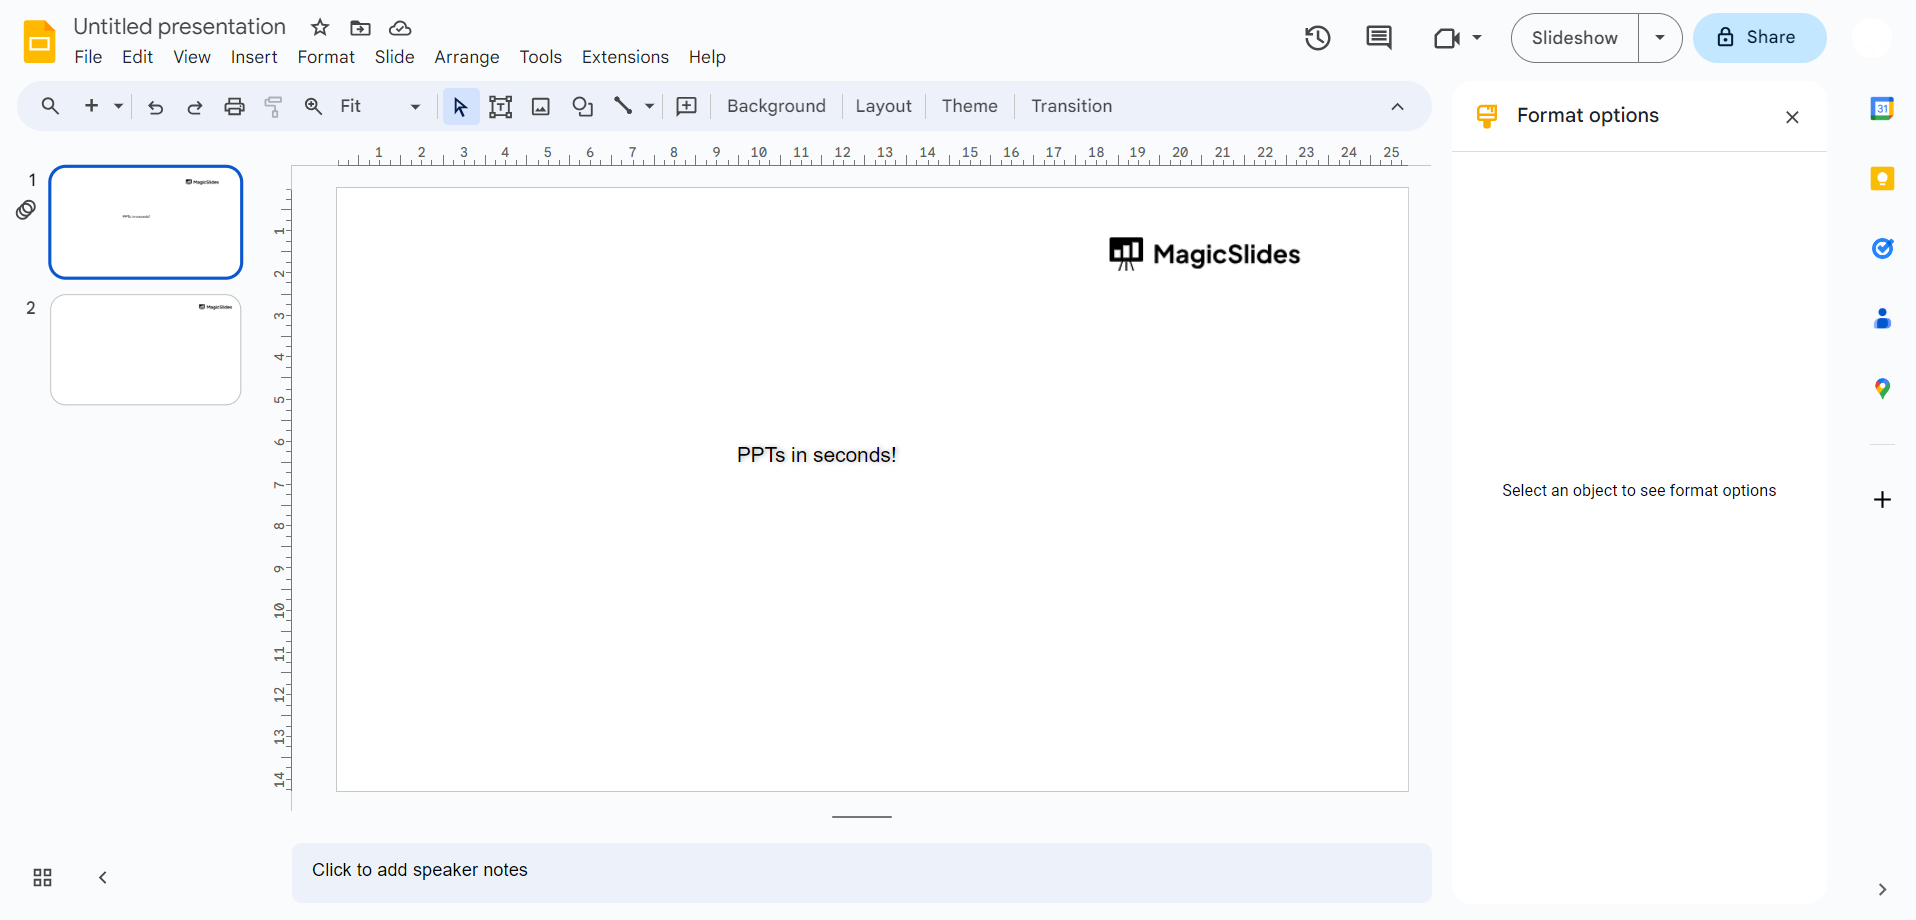Open the Arrange menu
Image resolution: width=1916 pixels, height=920 pixels.
coord(466,57)
